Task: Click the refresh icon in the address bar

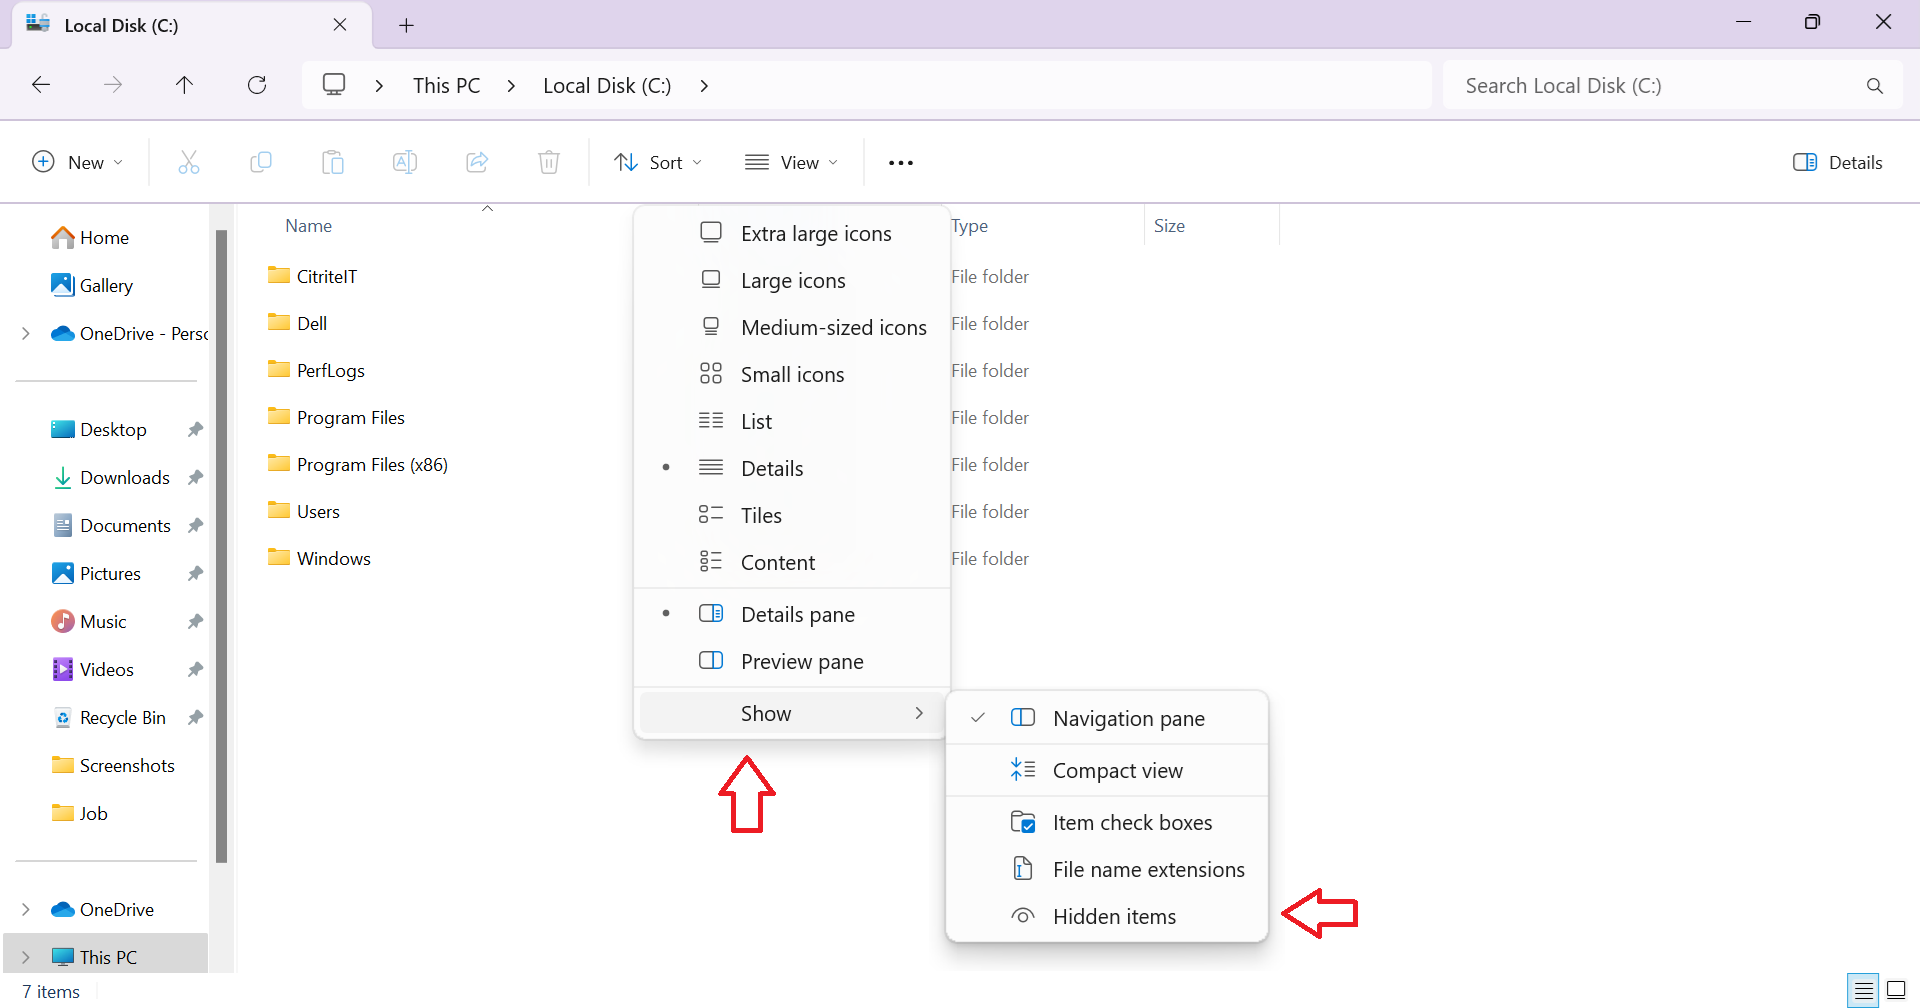Action: pos(257,85)
